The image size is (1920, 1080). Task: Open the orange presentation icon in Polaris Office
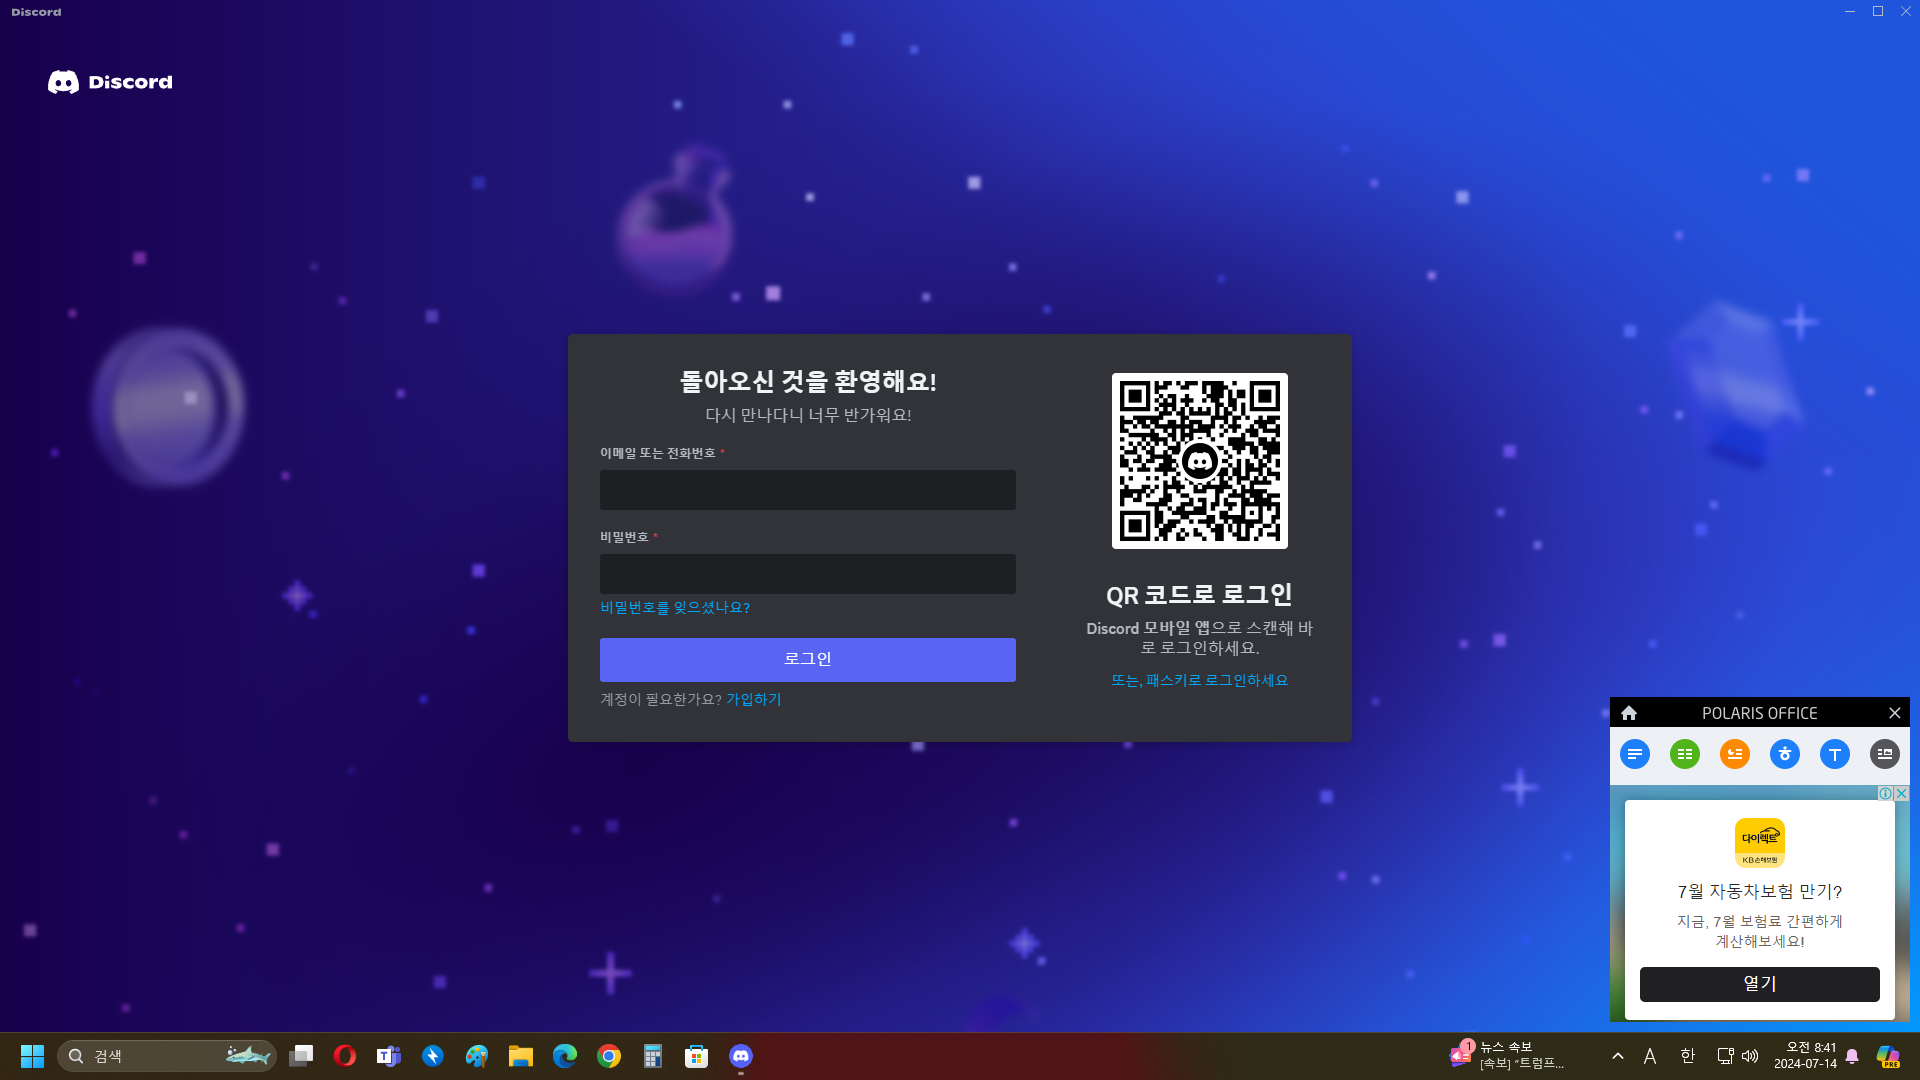click(x=1735, y=754)
